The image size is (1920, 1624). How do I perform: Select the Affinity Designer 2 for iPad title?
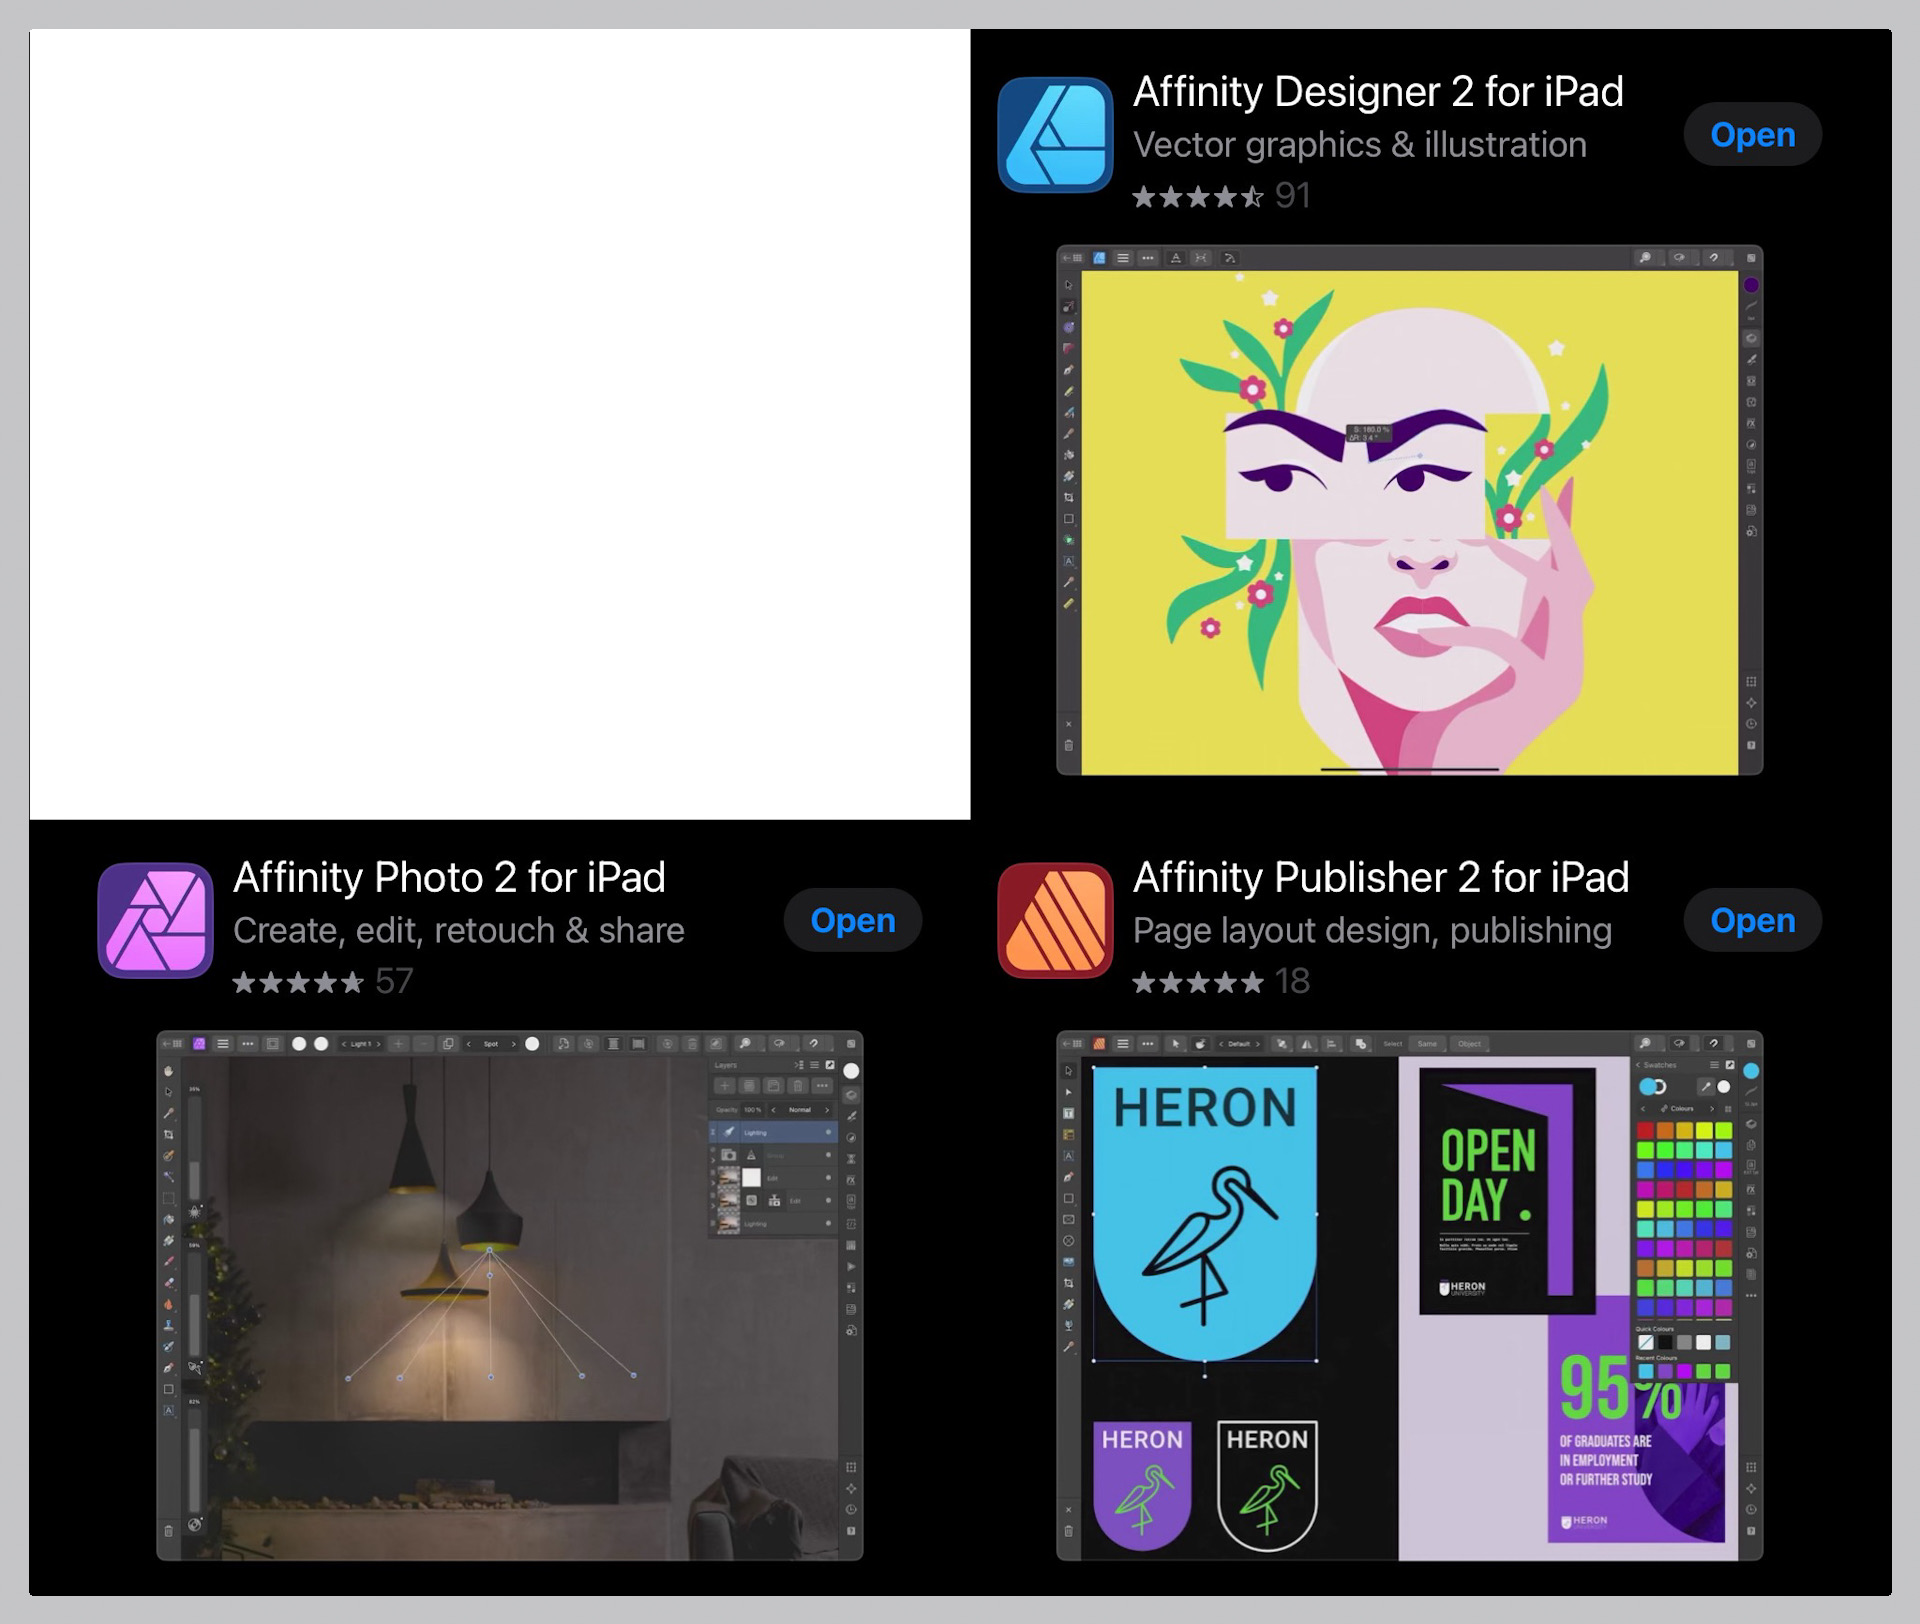pos(1377,92)
